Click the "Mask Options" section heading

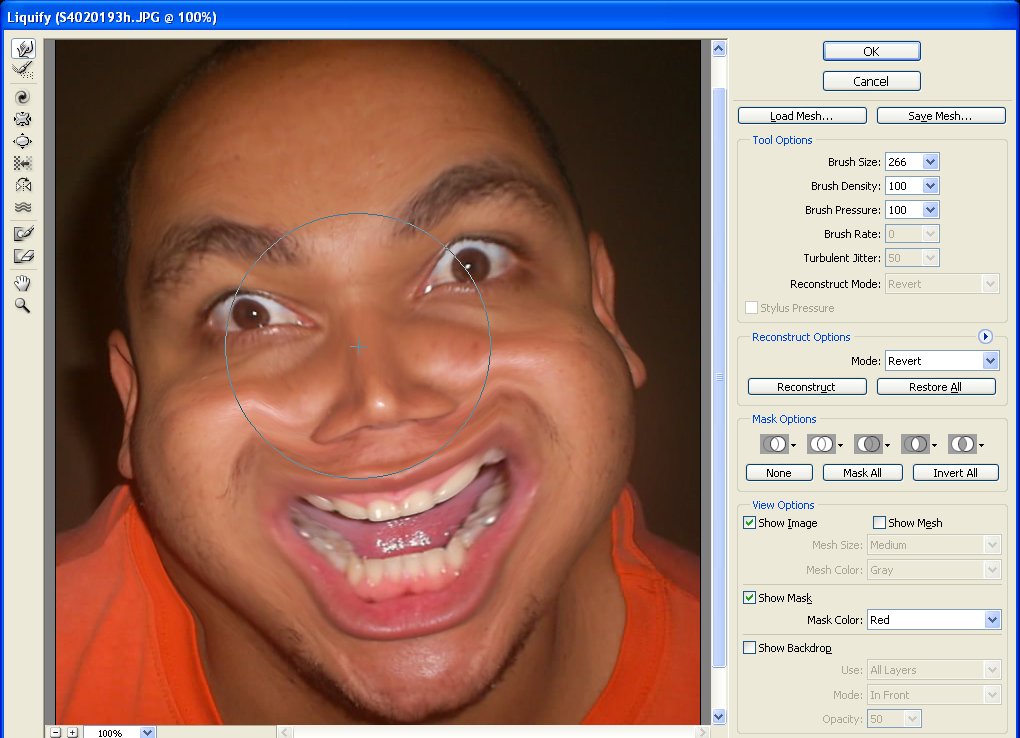(x=784, y=419)
